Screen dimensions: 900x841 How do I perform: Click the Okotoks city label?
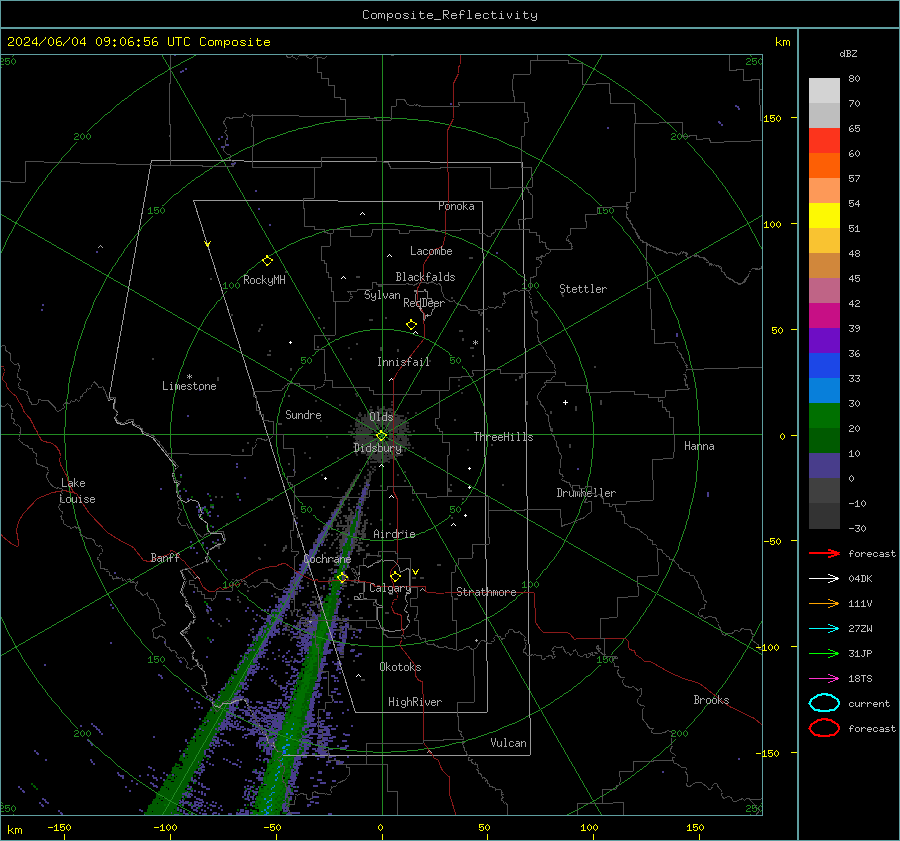[x=400, y=667]
